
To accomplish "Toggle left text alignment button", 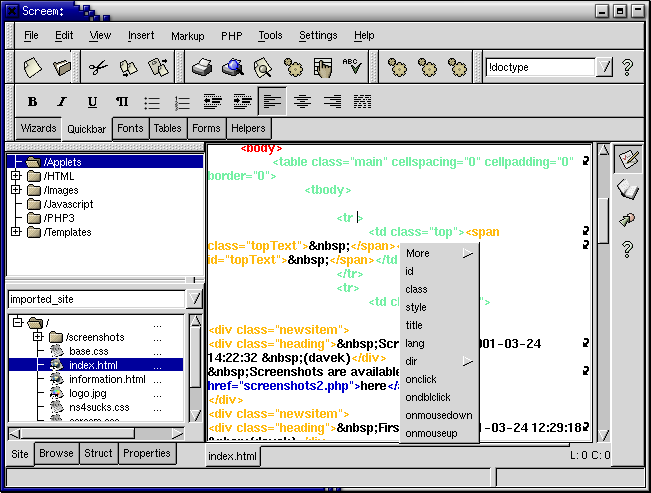I will 272,102.
